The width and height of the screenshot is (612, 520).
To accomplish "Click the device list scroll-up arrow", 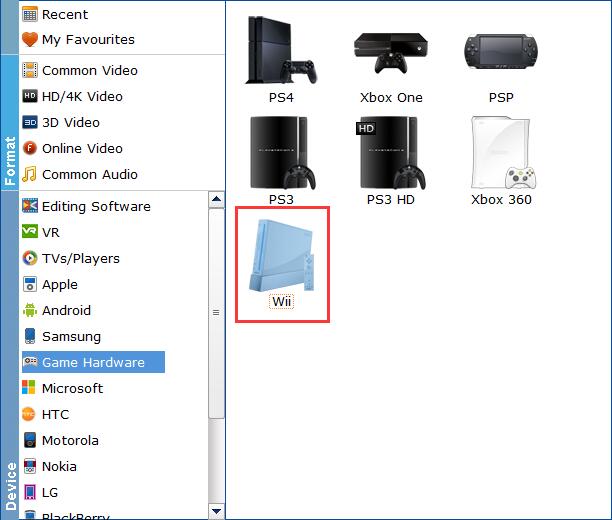I will 216,199.
